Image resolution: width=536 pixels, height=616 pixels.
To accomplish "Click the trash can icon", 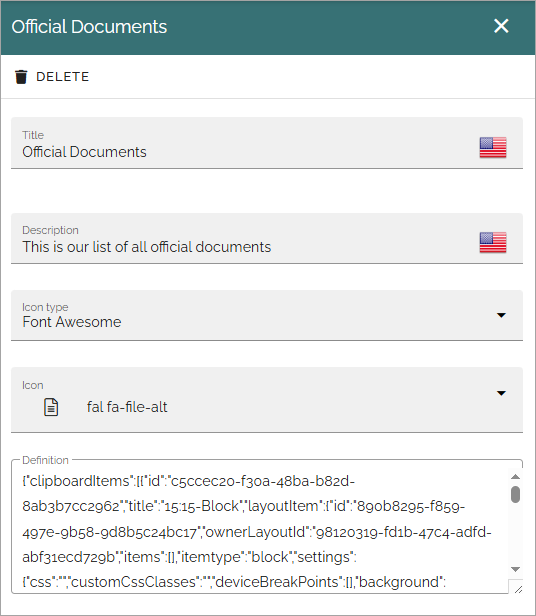I will (21, 77).
